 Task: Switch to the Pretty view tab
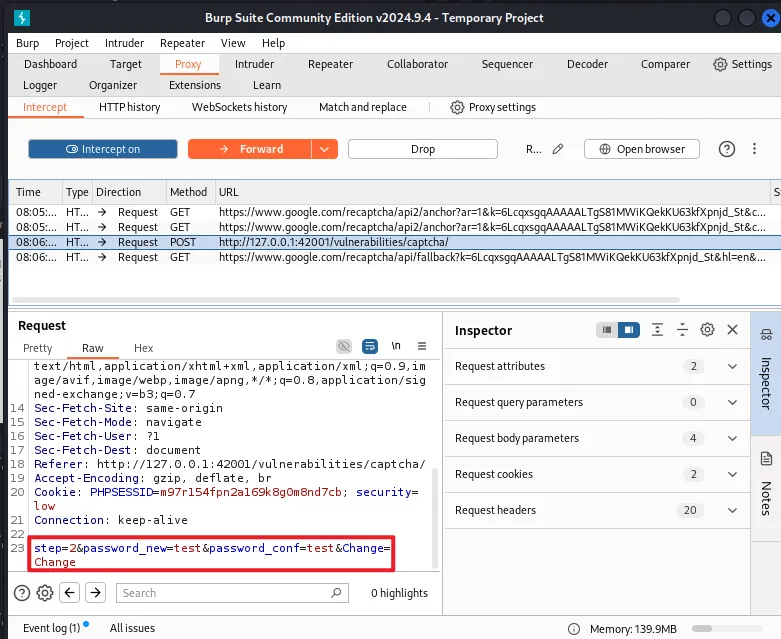[x=37, y=348]
